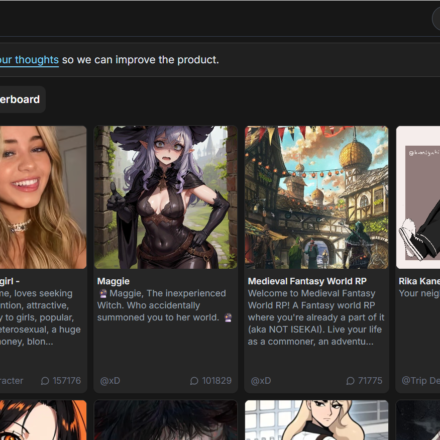The height and width of the screenshot is (440, 440).
Task: Click chat count 157176
Action: pos(67,381)
